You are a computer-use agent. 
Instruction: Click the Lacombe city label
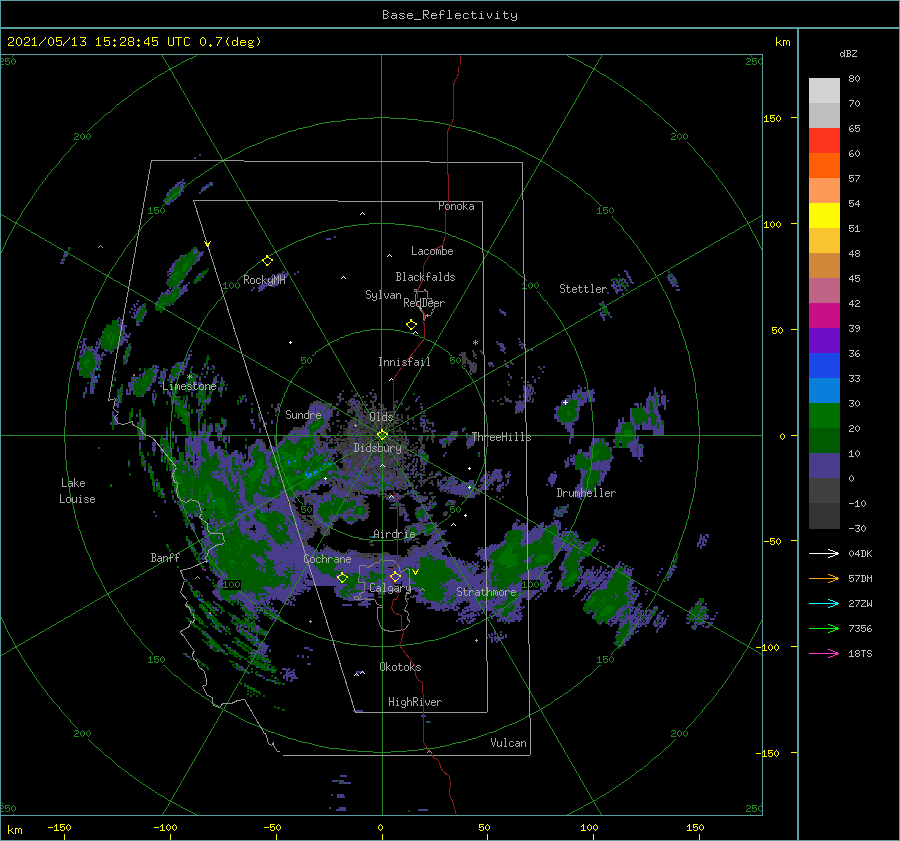(432, 251)
